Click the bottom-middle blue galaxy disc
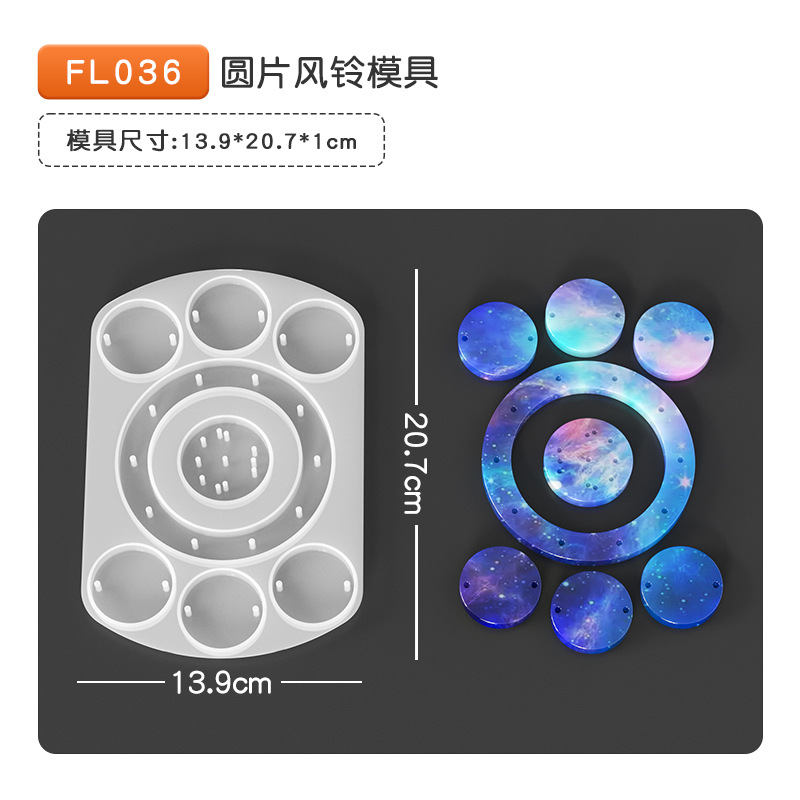Image resolution: width=800 pixels, height=800 pixels. coord(591,612)
